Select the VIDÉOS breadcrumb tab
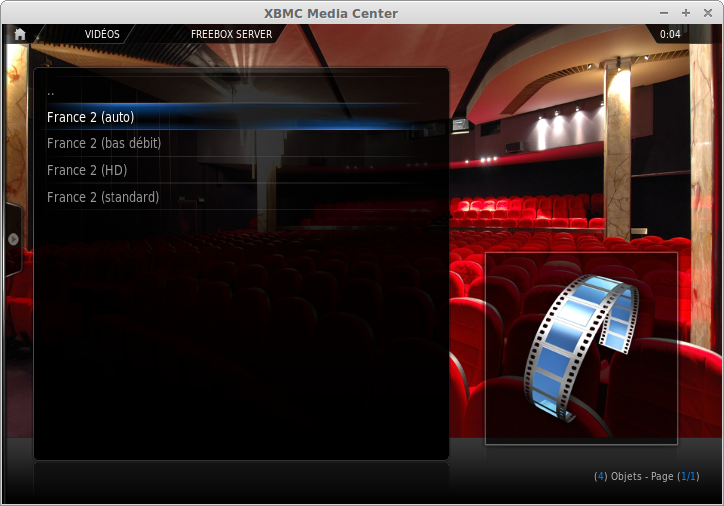The image size is (724, 506). [x=102, y=34]
